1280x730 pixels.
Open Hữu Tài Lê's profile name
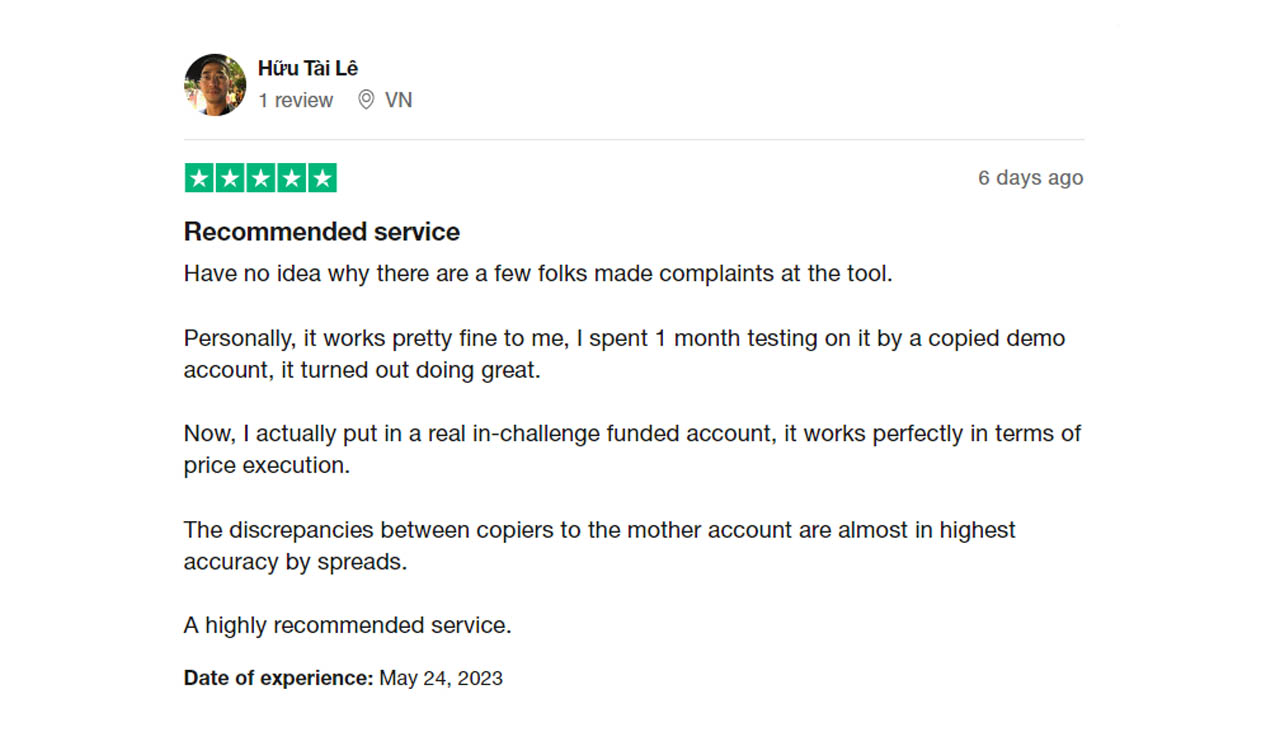[x=308, y=68]
